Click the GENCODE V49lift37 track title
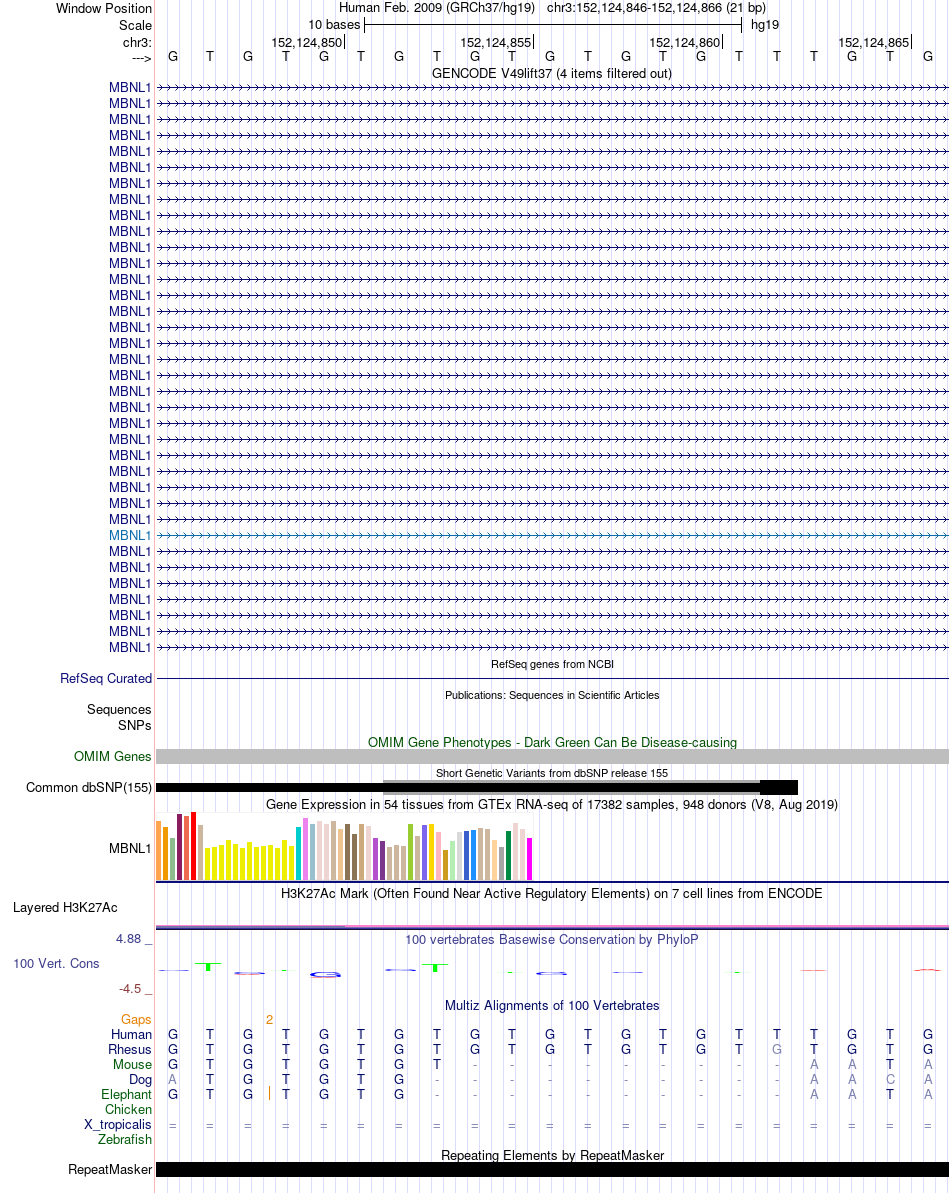Screen dimensions: 950x1193 click(551, 73)
